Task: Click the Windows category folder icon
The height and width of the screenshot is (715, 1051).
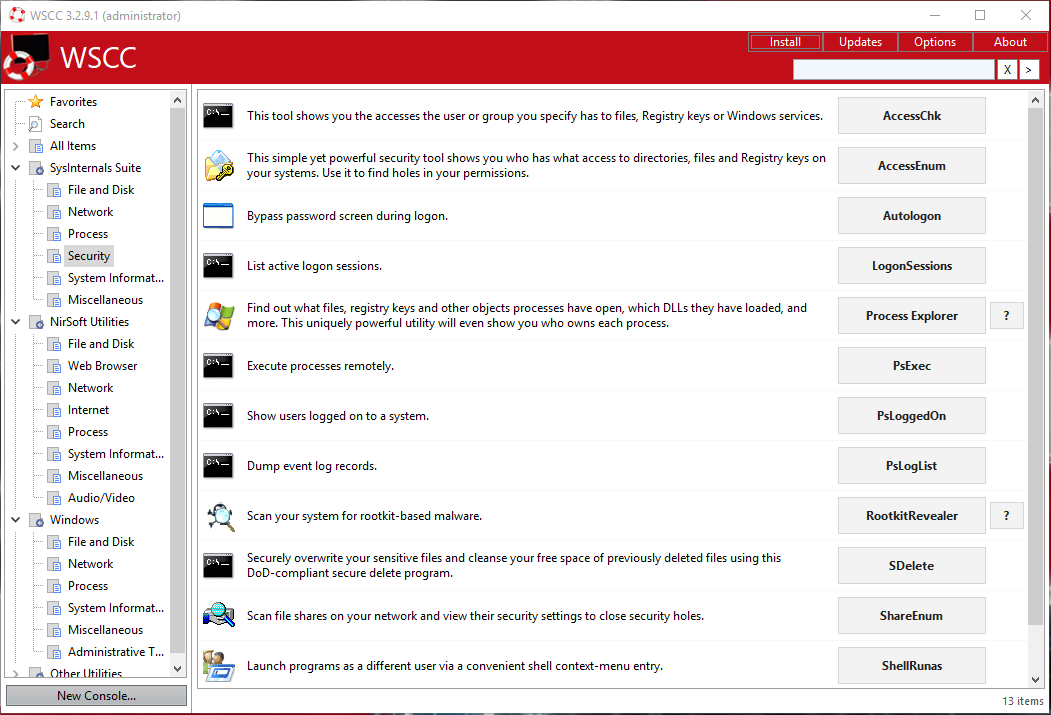Action: 37,520
